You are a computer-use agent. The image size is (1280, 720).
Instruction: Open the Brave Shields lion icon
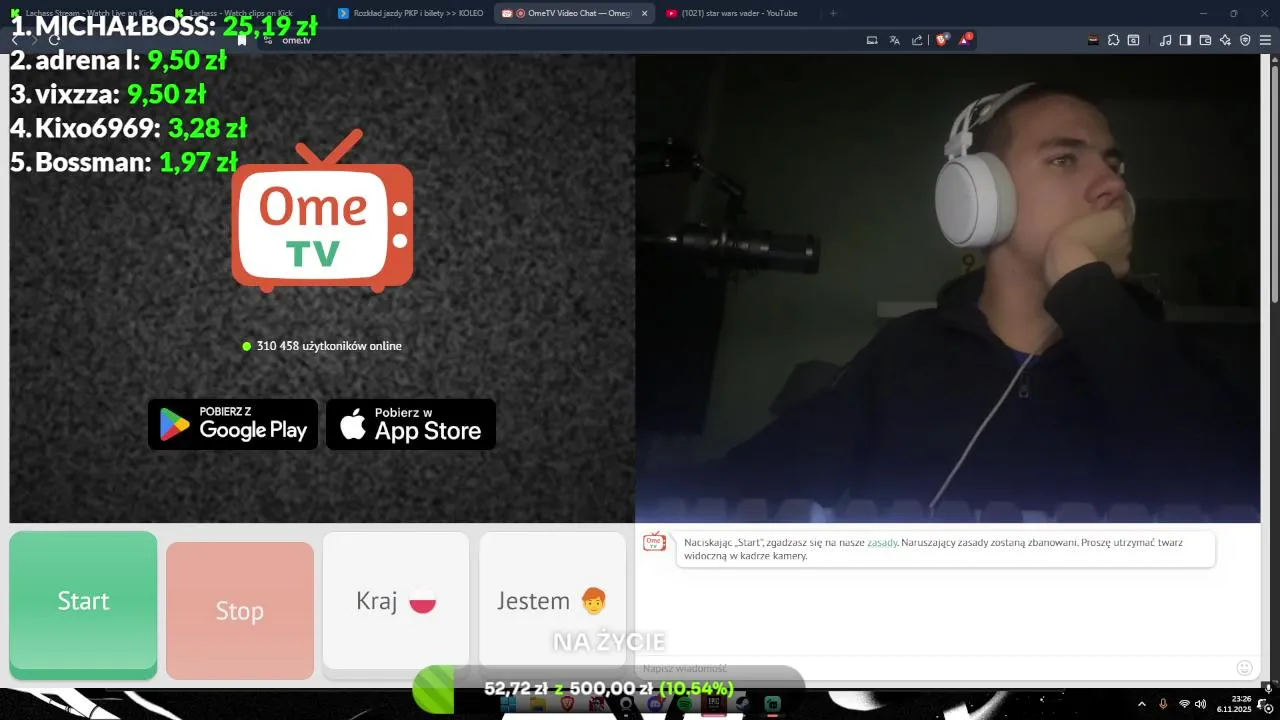(941, 40)
